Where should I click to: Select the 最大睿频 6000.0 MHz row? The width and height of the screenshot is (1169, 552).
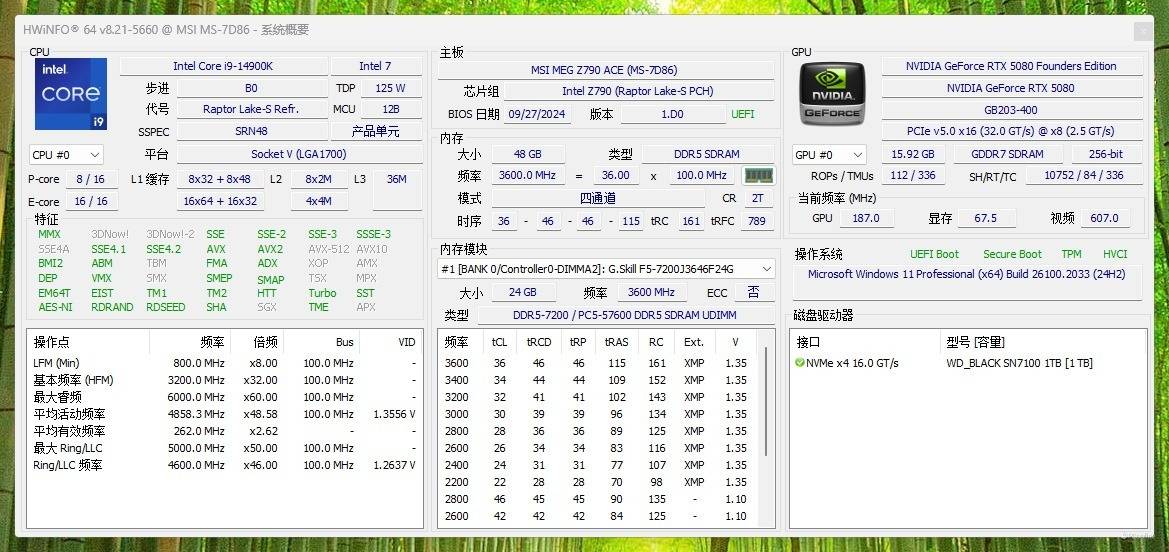click(x=224, y=397)
